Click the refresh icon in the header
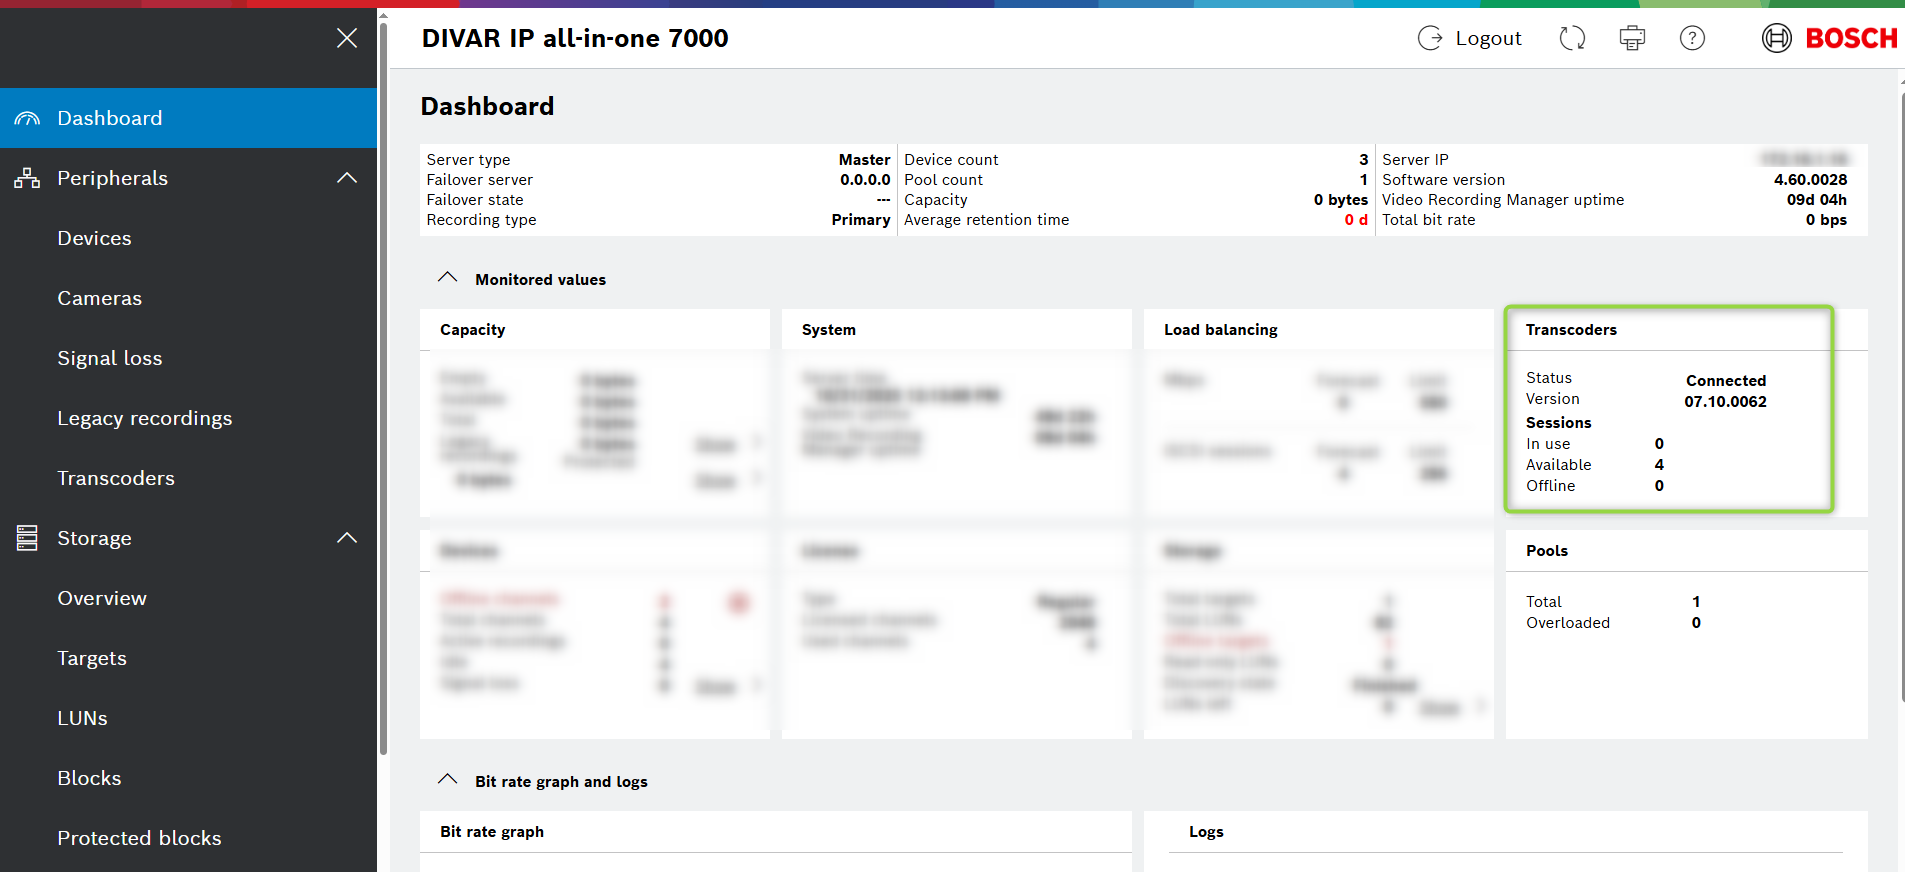 [x=1572, y=38]
